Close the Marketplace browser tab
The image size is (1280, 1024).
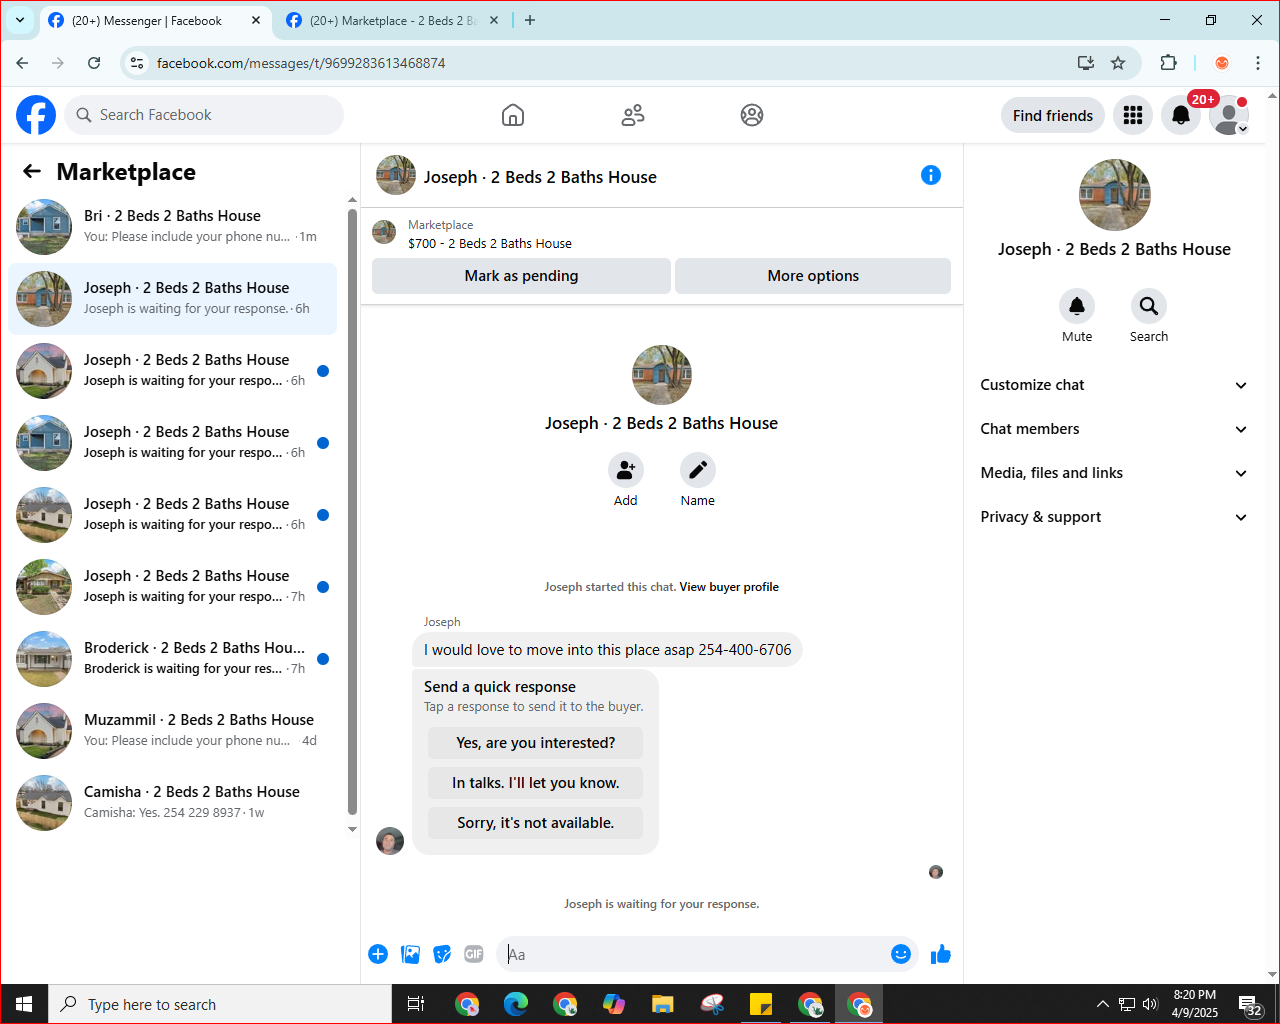[x=494, y=20]
